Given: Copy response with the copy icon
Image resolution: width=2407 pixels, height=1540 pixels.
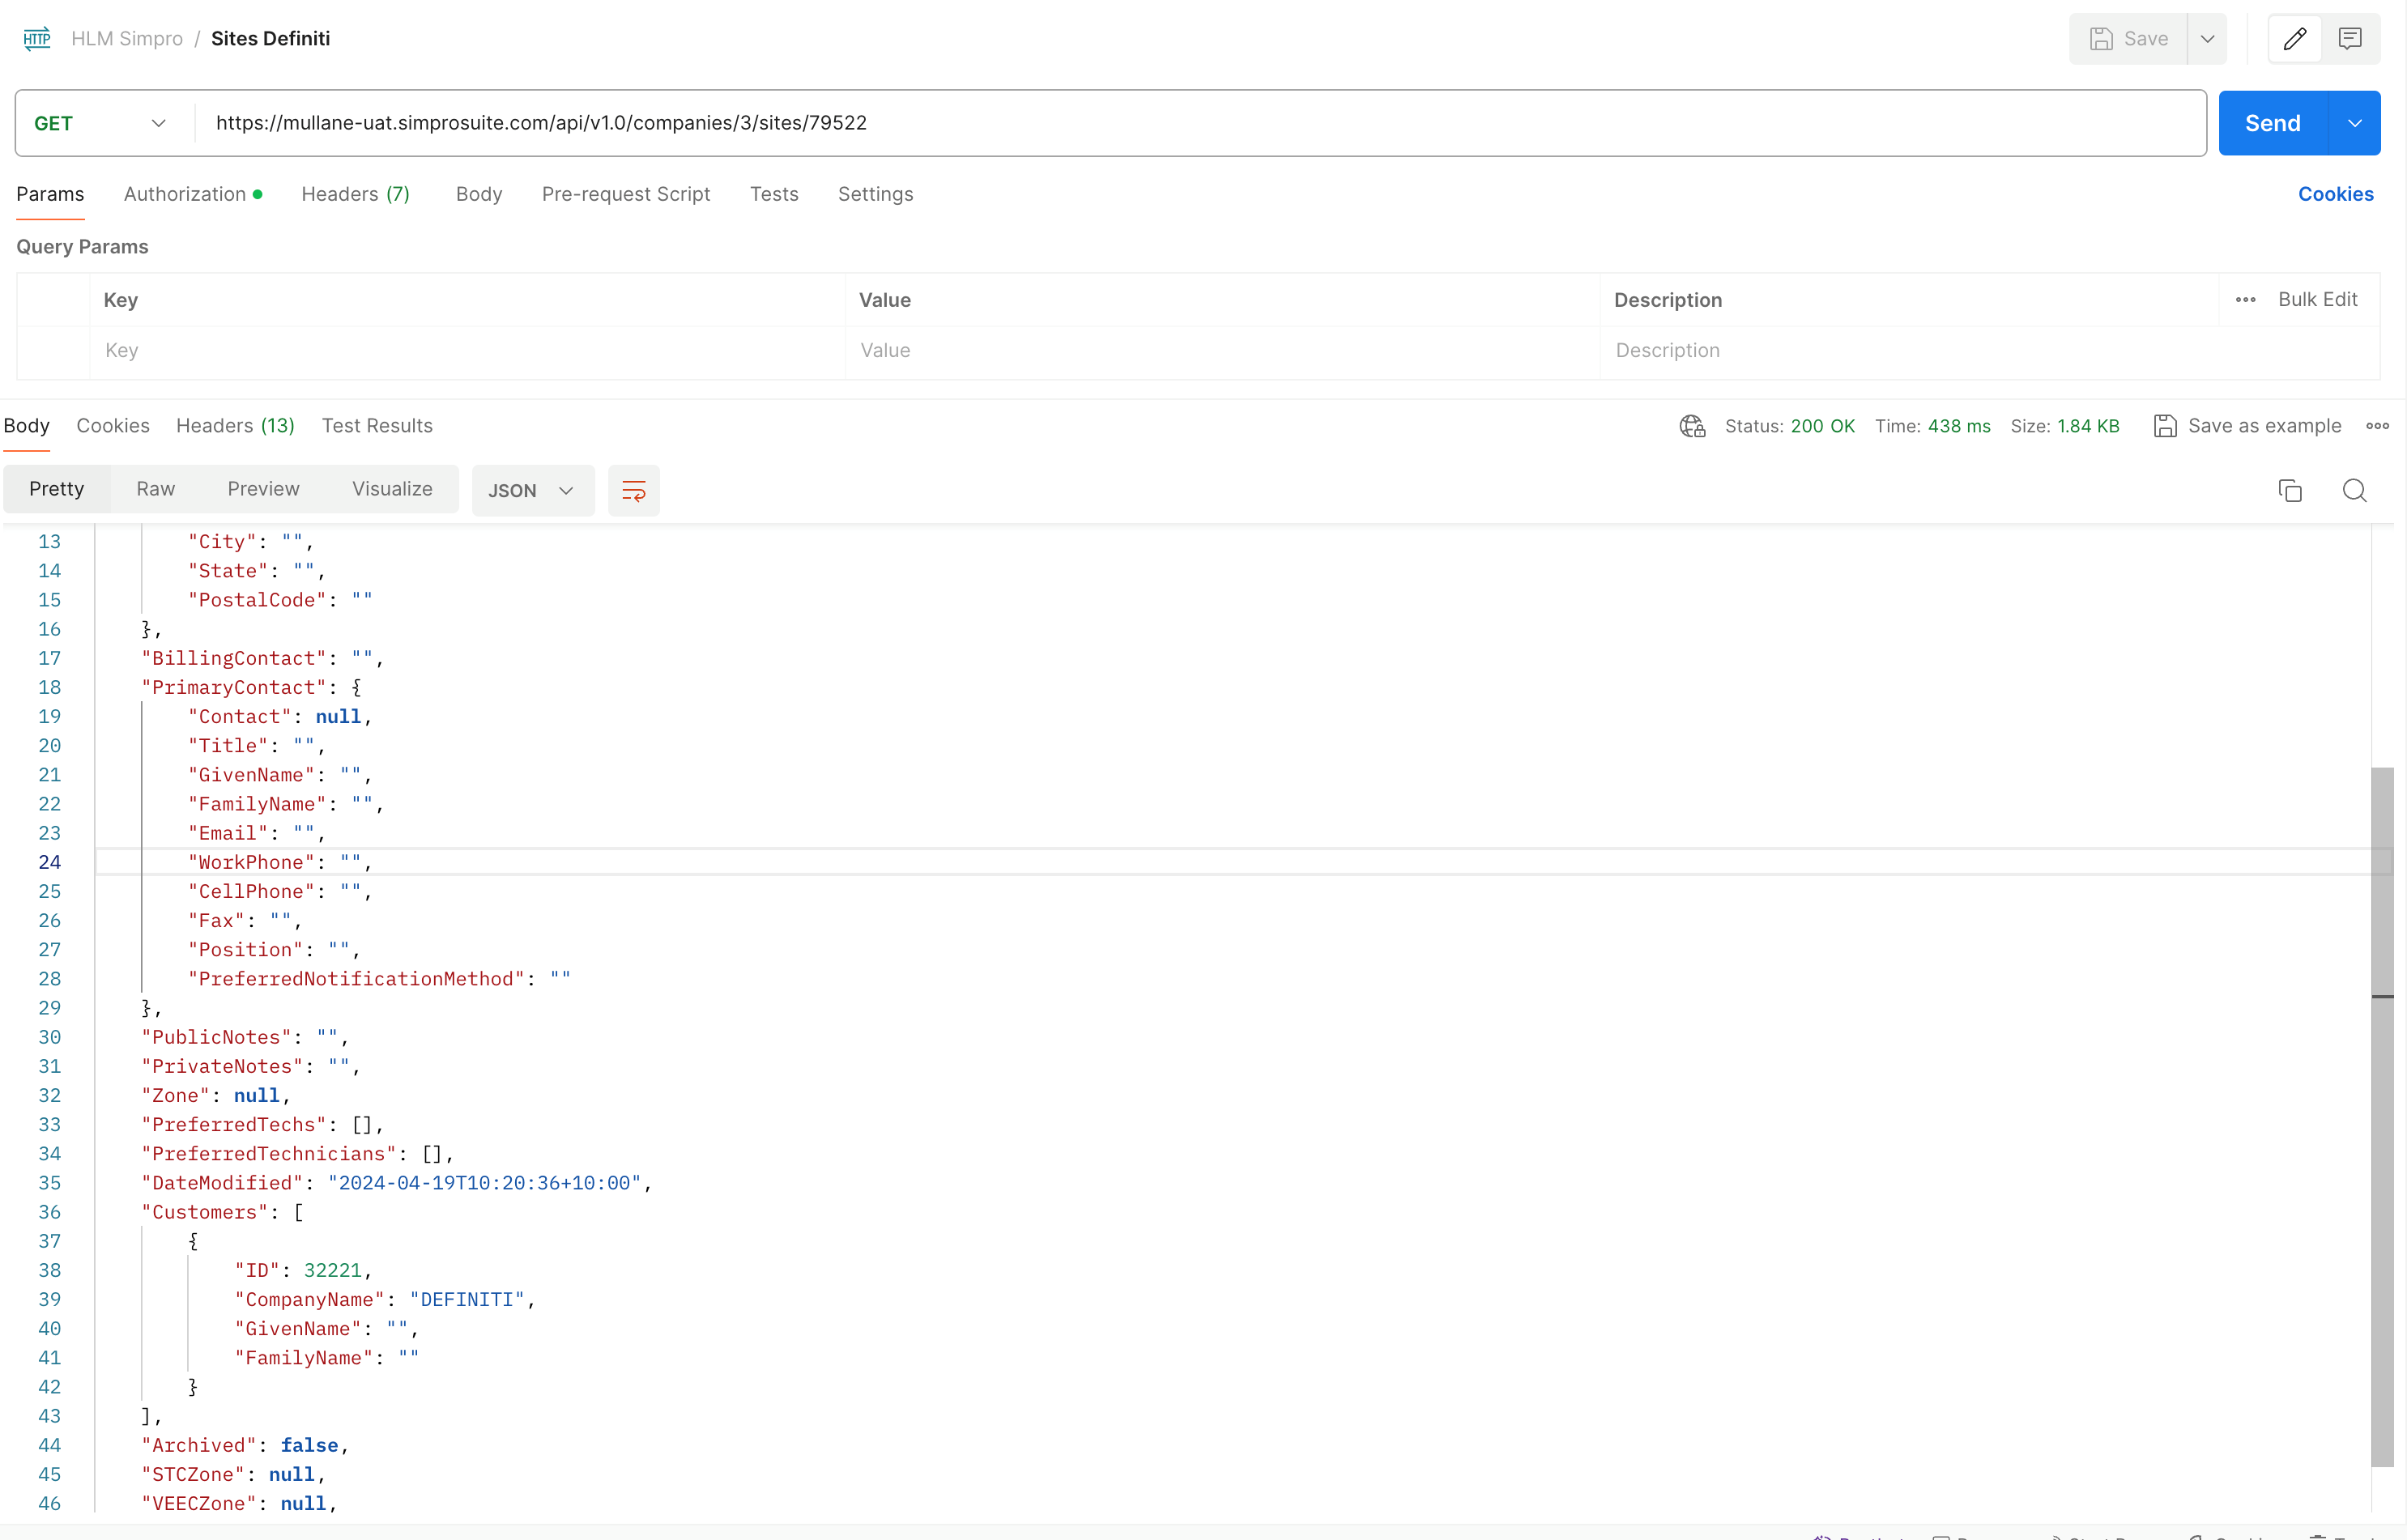Looking at the screenshot, I should pos(2290,491).
